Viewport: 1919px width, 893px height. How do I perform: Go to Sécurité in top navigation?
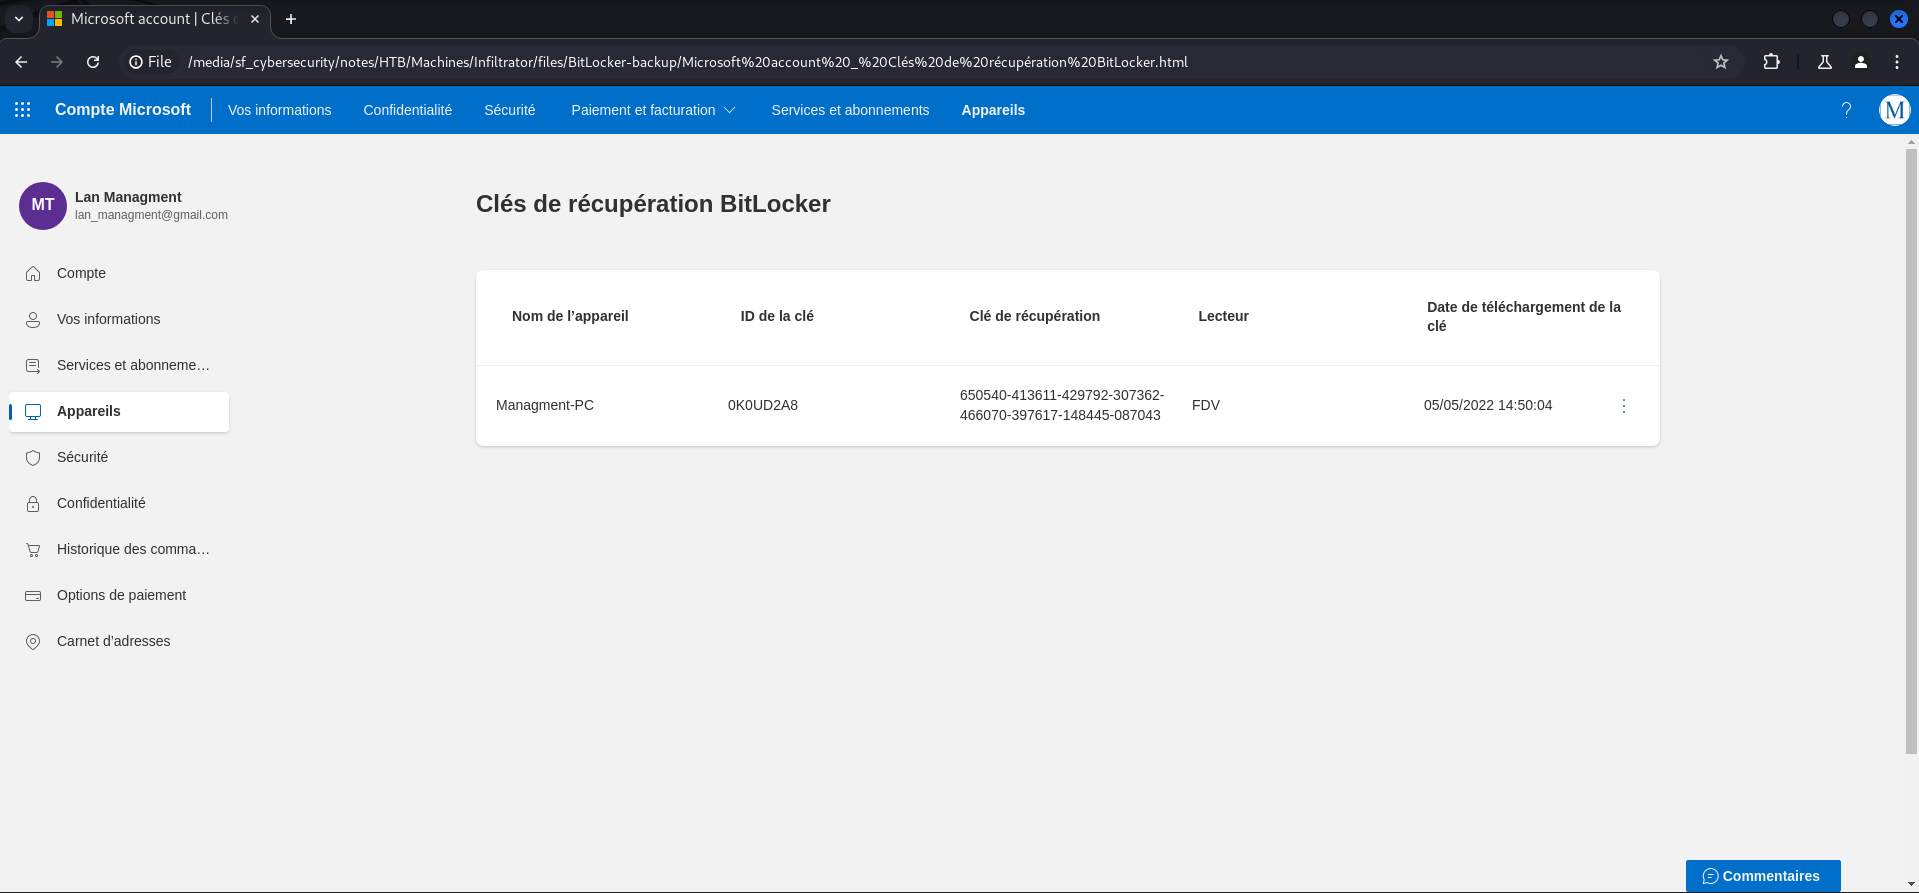pyautogui.click(x=509, y=110)
